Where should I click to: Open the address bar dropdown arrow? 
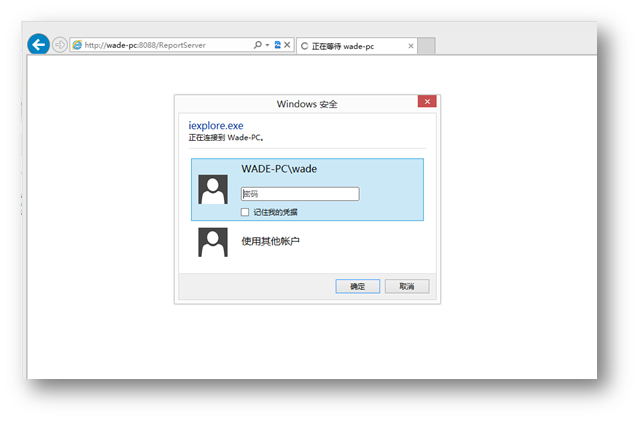(x=267, y=45)
